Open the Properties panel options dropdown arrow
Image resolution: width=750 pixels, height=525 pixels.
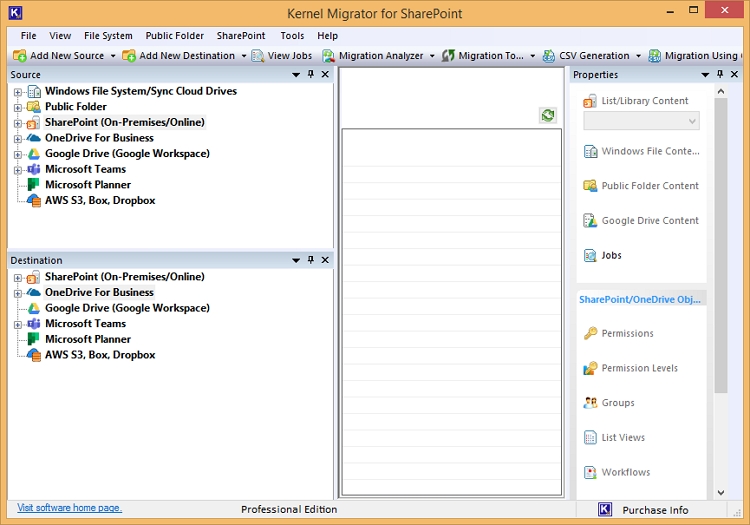705,75
